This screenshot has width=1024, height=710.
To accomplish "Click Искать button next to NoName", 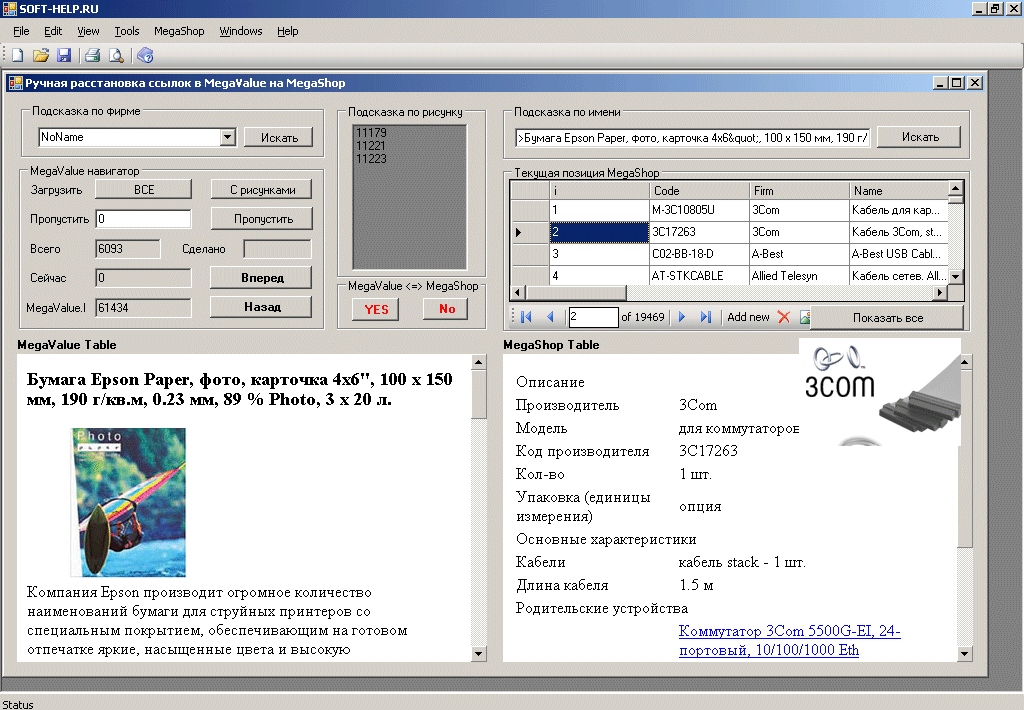I will pyautogui.click(x=279, y=137).
